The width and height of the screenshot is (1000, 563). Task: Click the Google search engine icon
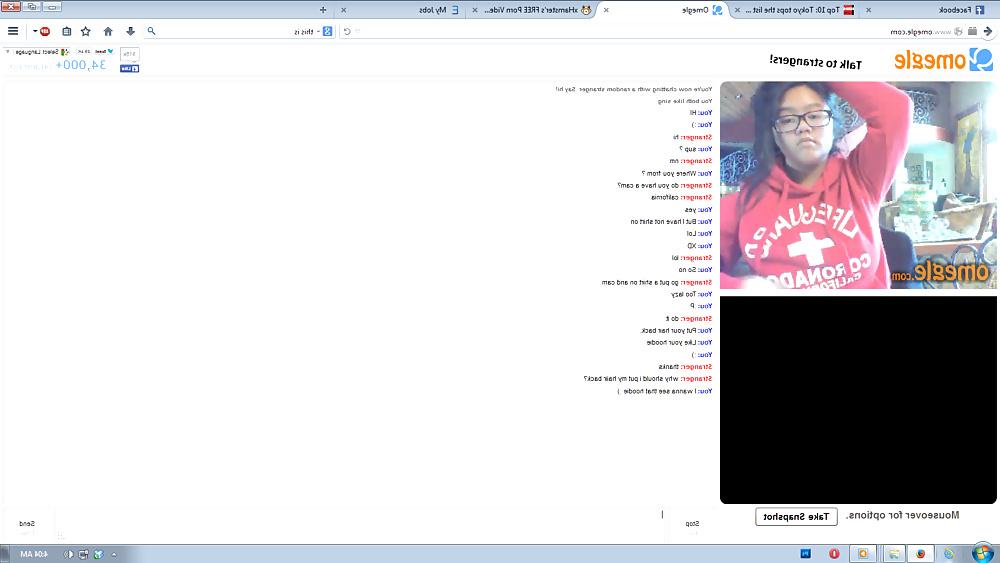[x=328, y=31]
